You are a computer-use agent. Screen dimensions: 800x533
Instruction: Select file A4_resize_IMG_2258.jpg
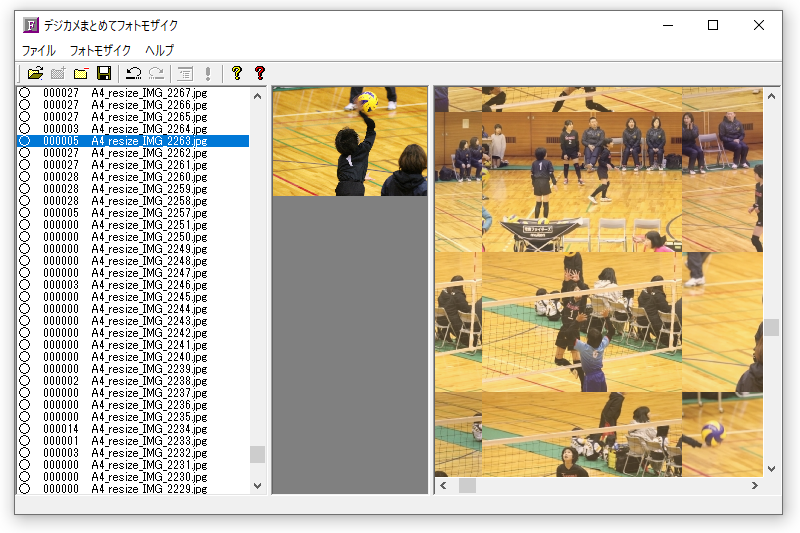(x=149, y=200)
